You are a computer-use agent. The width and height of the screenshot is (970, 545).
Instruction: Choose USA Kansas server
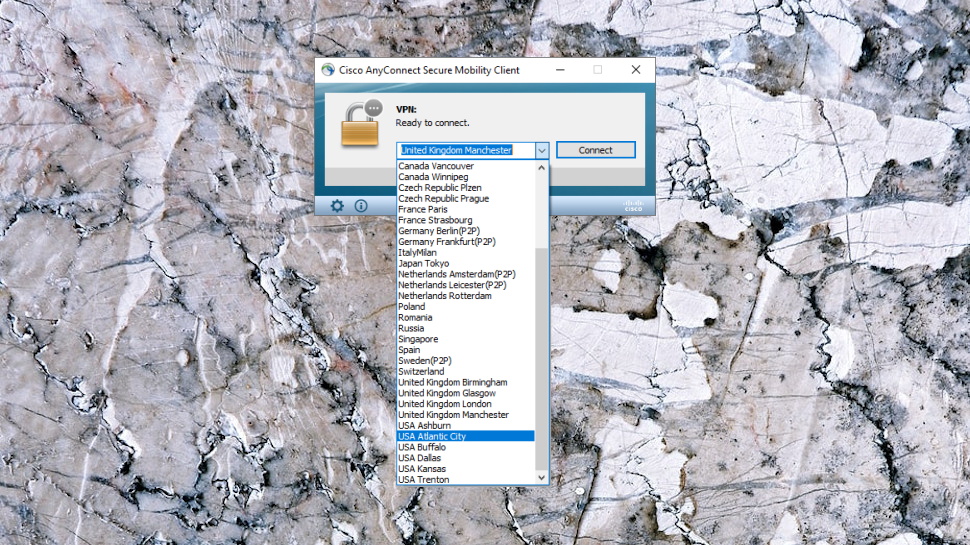(466, 469)
